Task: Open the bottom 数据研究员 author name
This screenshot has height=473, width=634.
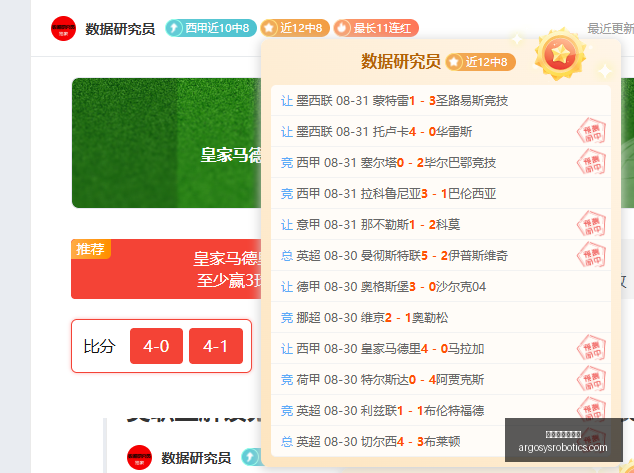Action: pos(196,458)
